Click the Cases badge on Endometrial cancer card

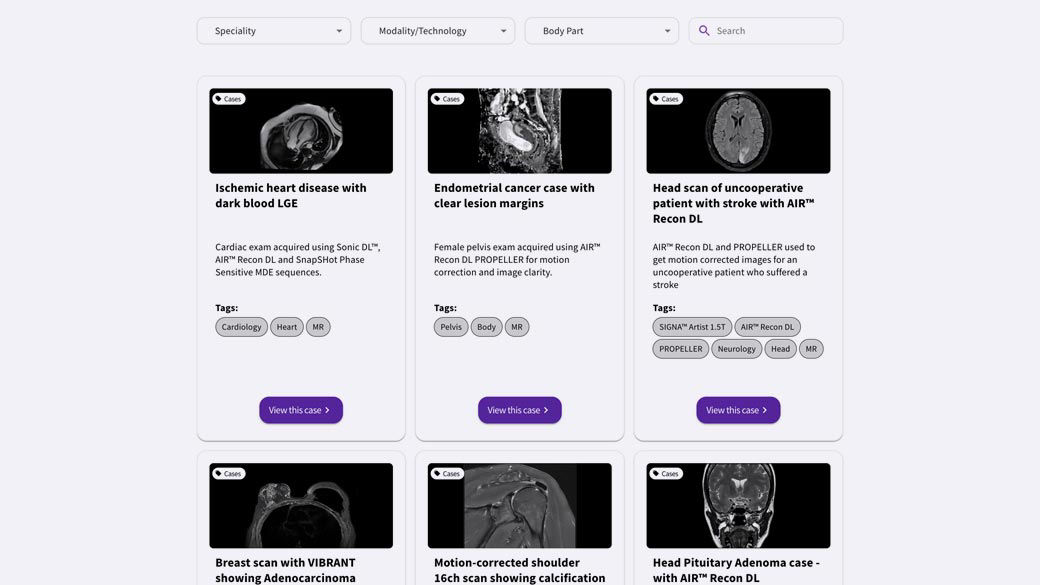point(447,99)
